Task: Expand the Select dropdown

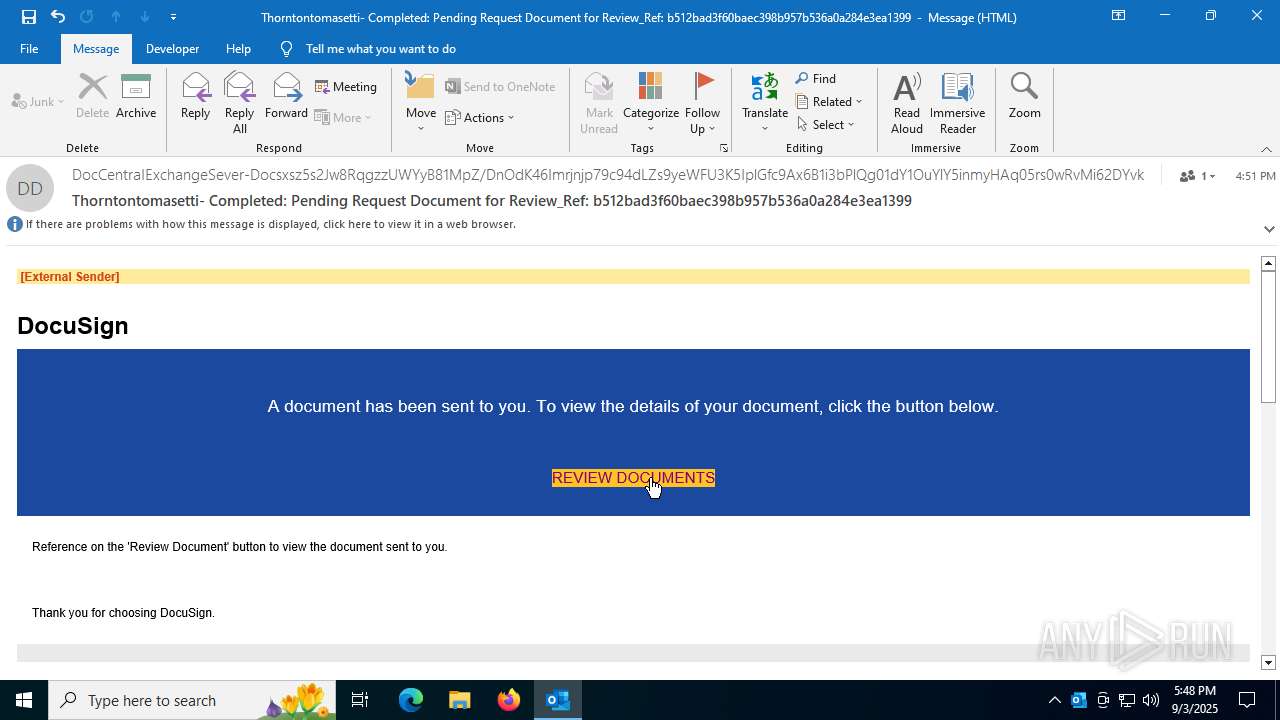Action: 826,125
